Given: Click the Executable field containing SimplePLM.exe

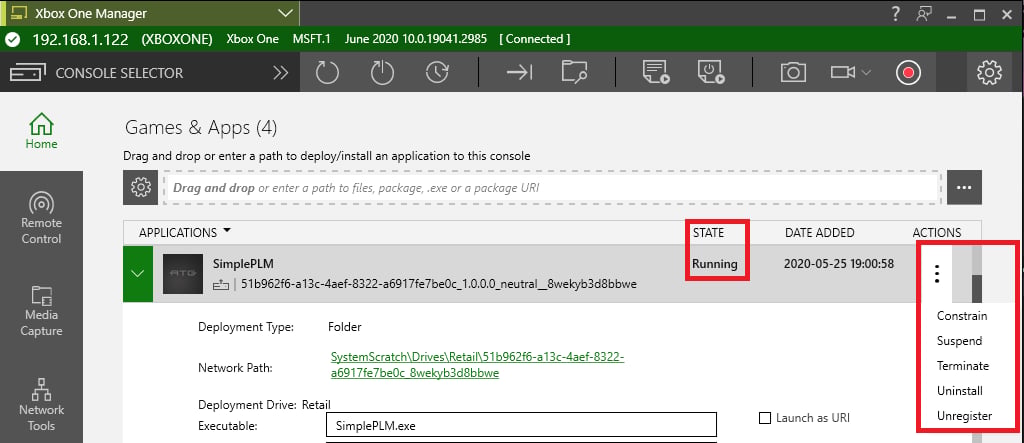Looking at the screenshot, I should point(521,425).
